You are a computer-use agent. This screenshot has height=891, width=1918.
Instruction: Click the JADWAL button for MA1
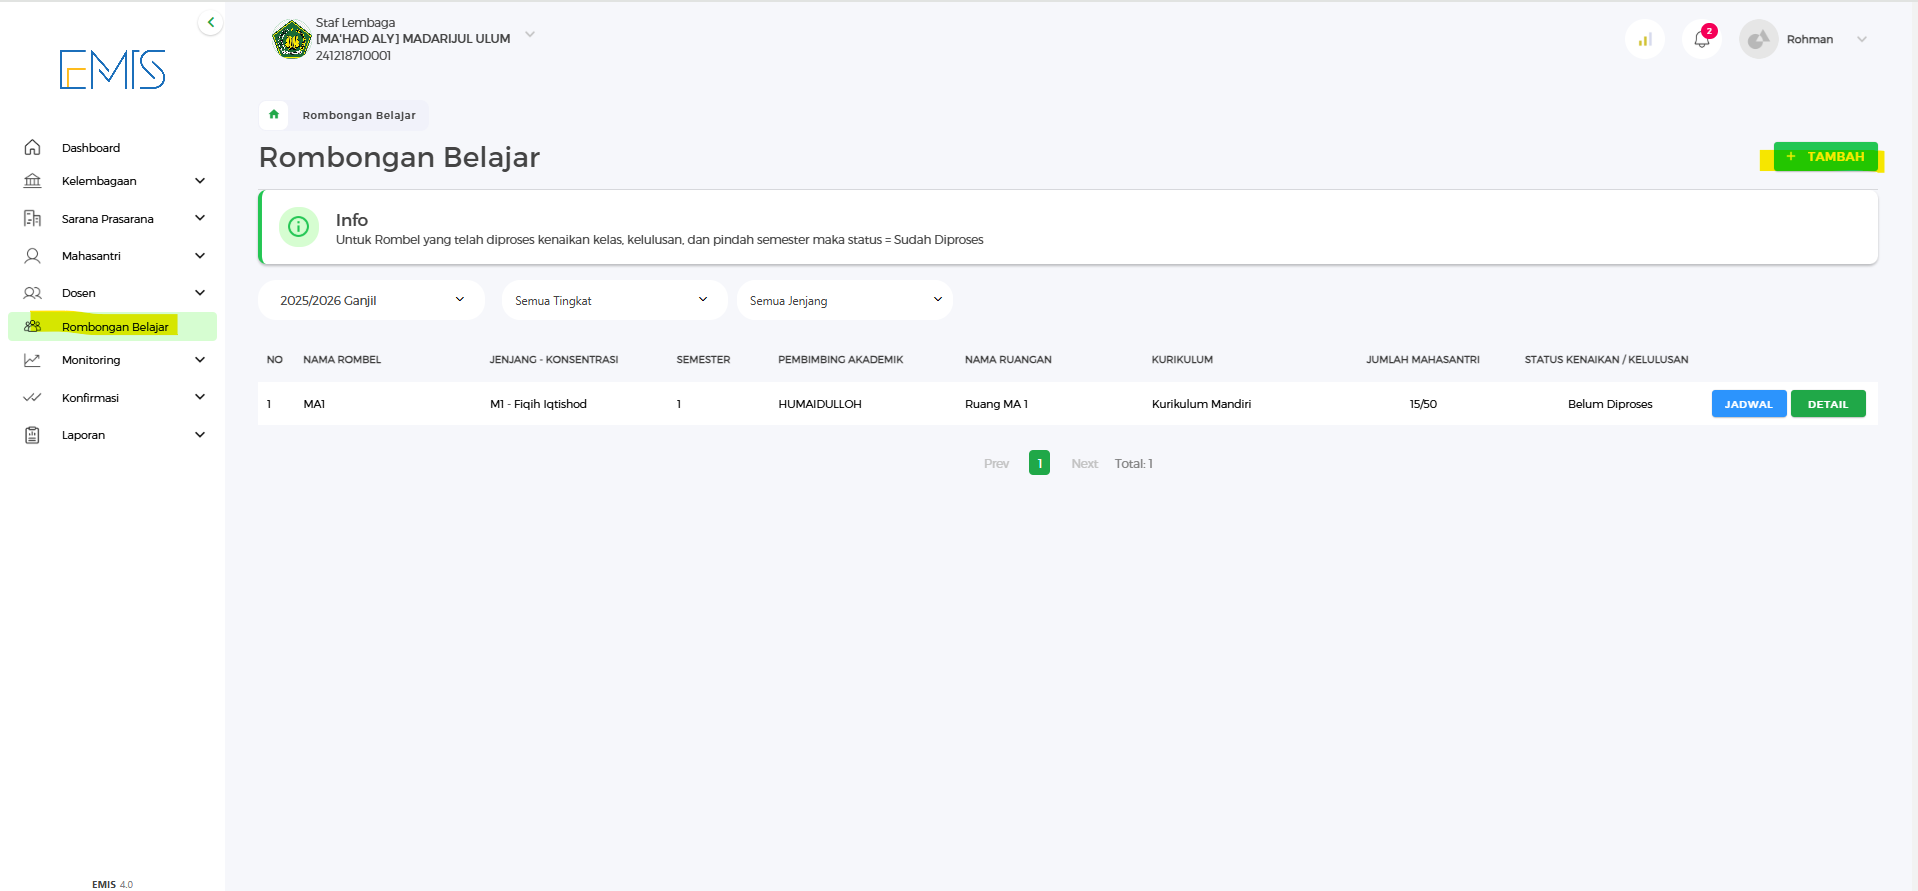coord(1748,404)
